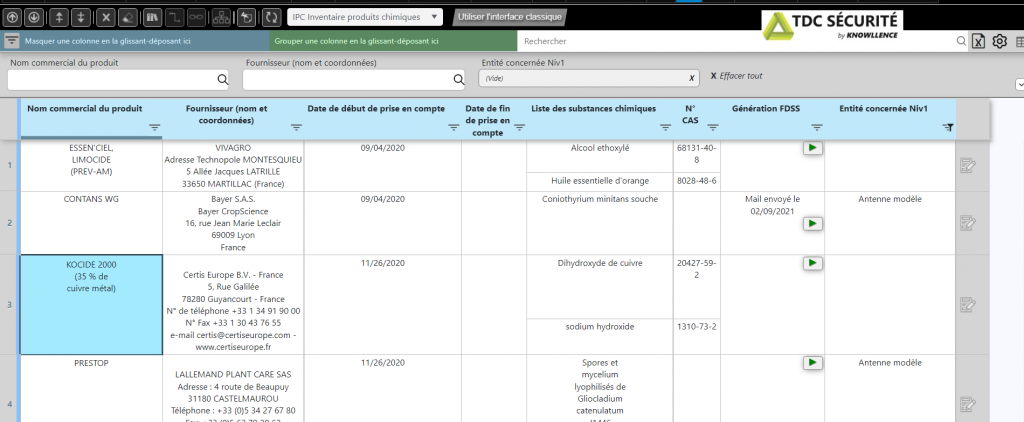The width and height of the screenshot is (1024, 422).
Task: Click Utiliser l'interface classique tab
Action: click(x=510, y=17)
